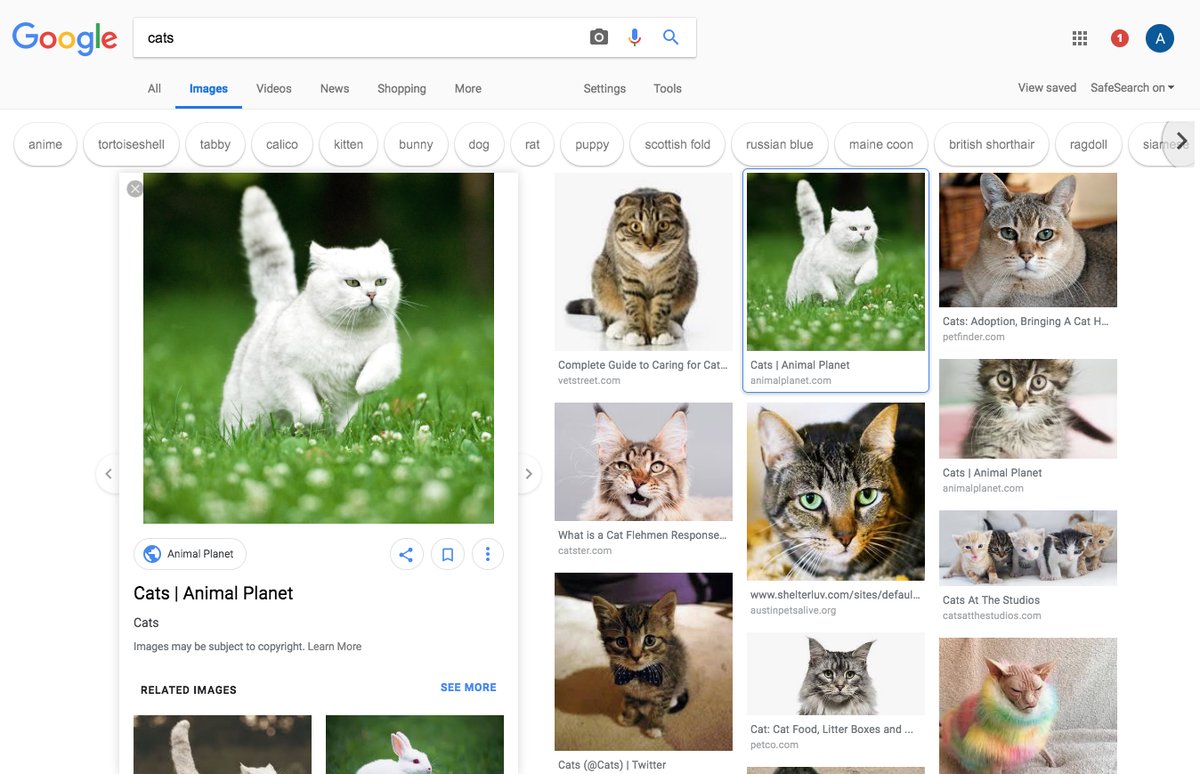
Task: Share the Animal Planet cat image
Action: click(x=407, y=554)
